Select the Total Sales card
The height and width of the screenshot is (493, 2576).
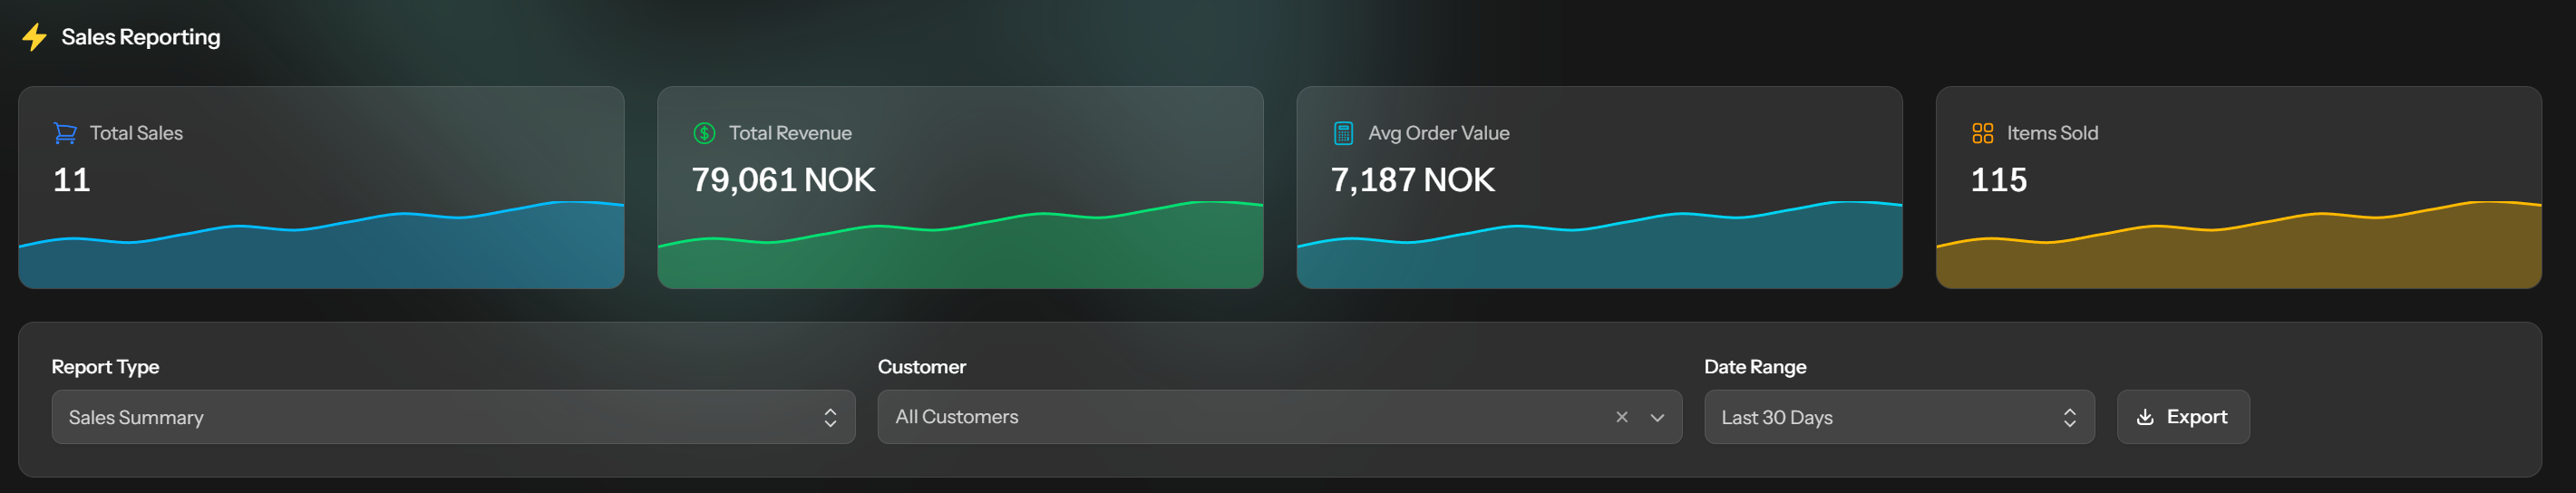point(321,187)
